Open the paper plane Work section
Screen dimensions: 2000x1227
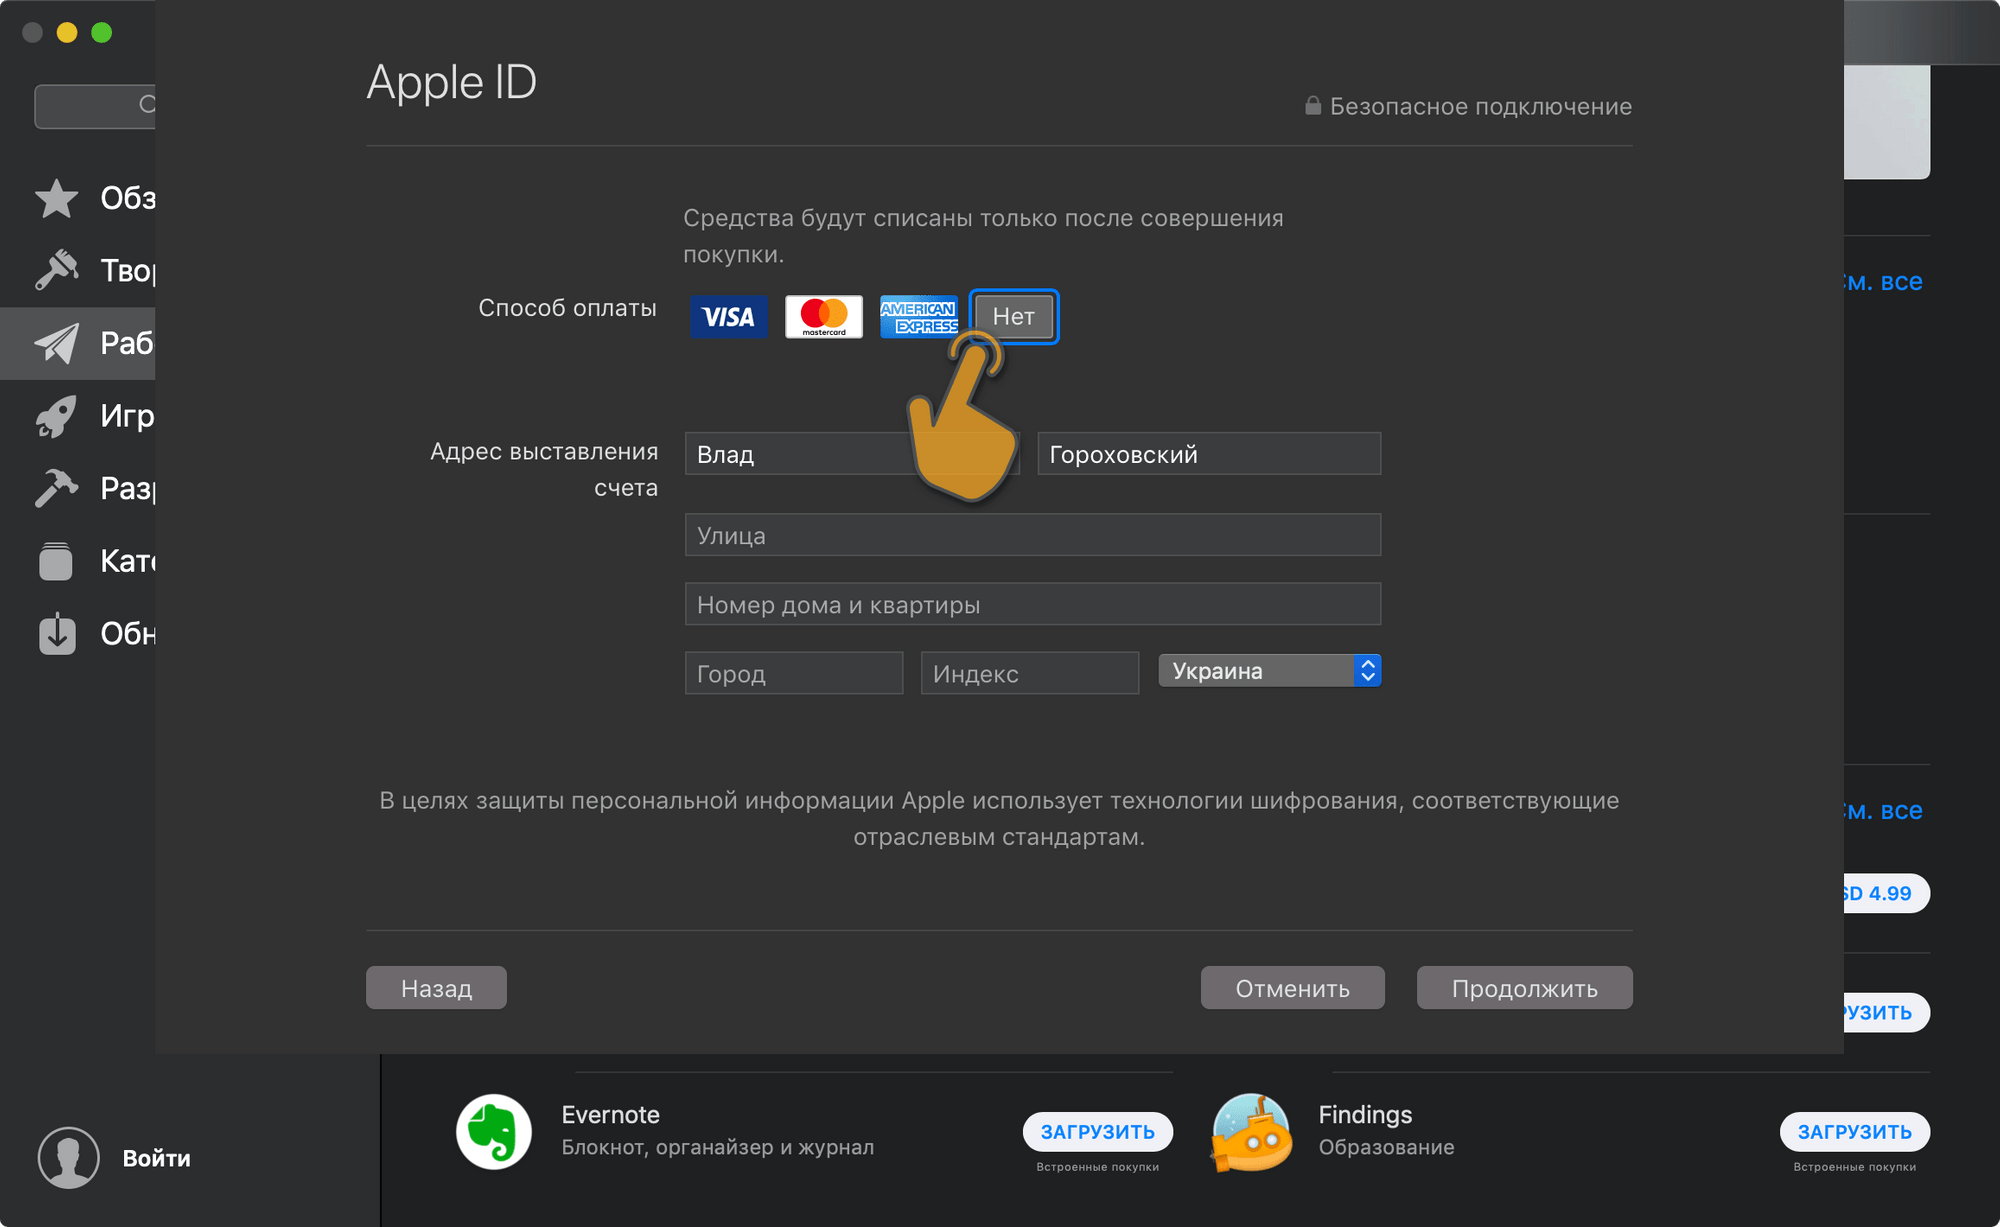(x=57, y=343)
